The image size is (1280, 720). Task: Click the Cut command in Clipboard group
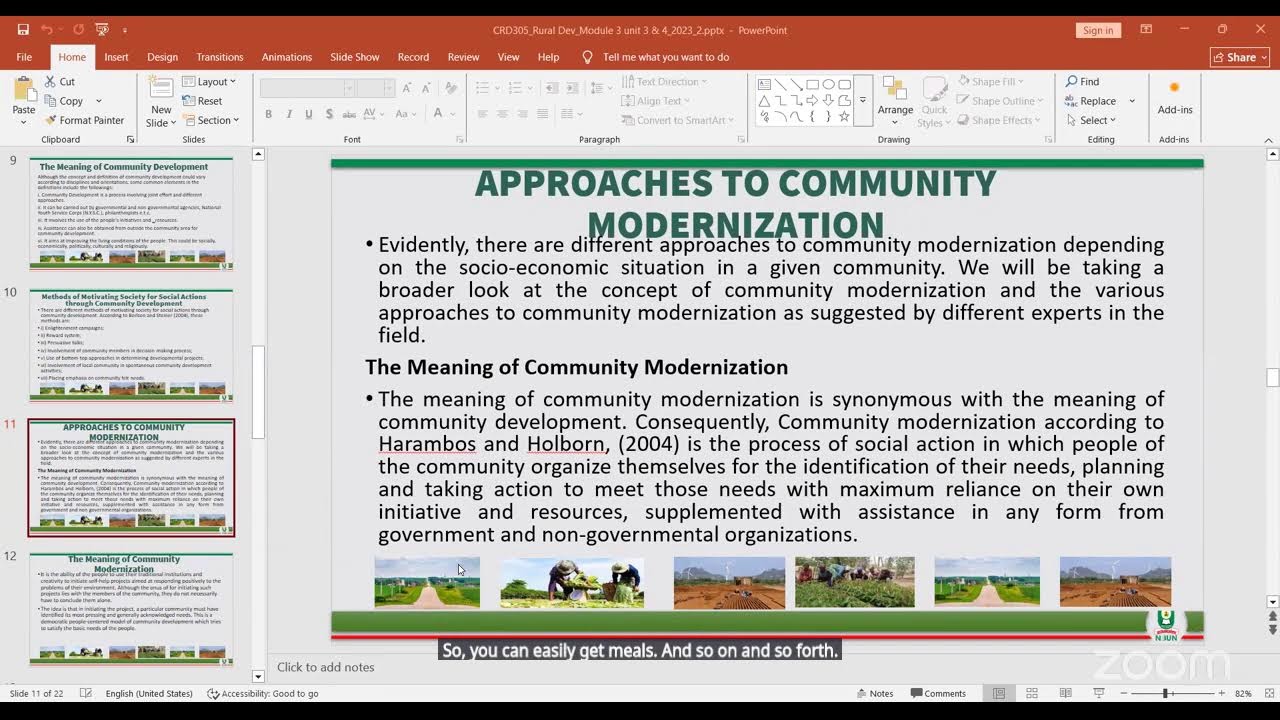(59, 82)
